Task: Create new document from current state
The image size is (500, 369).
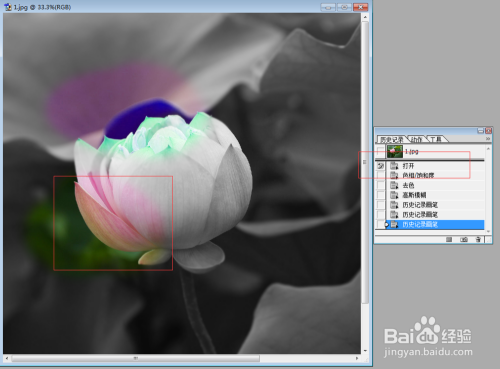Action: 449,239
